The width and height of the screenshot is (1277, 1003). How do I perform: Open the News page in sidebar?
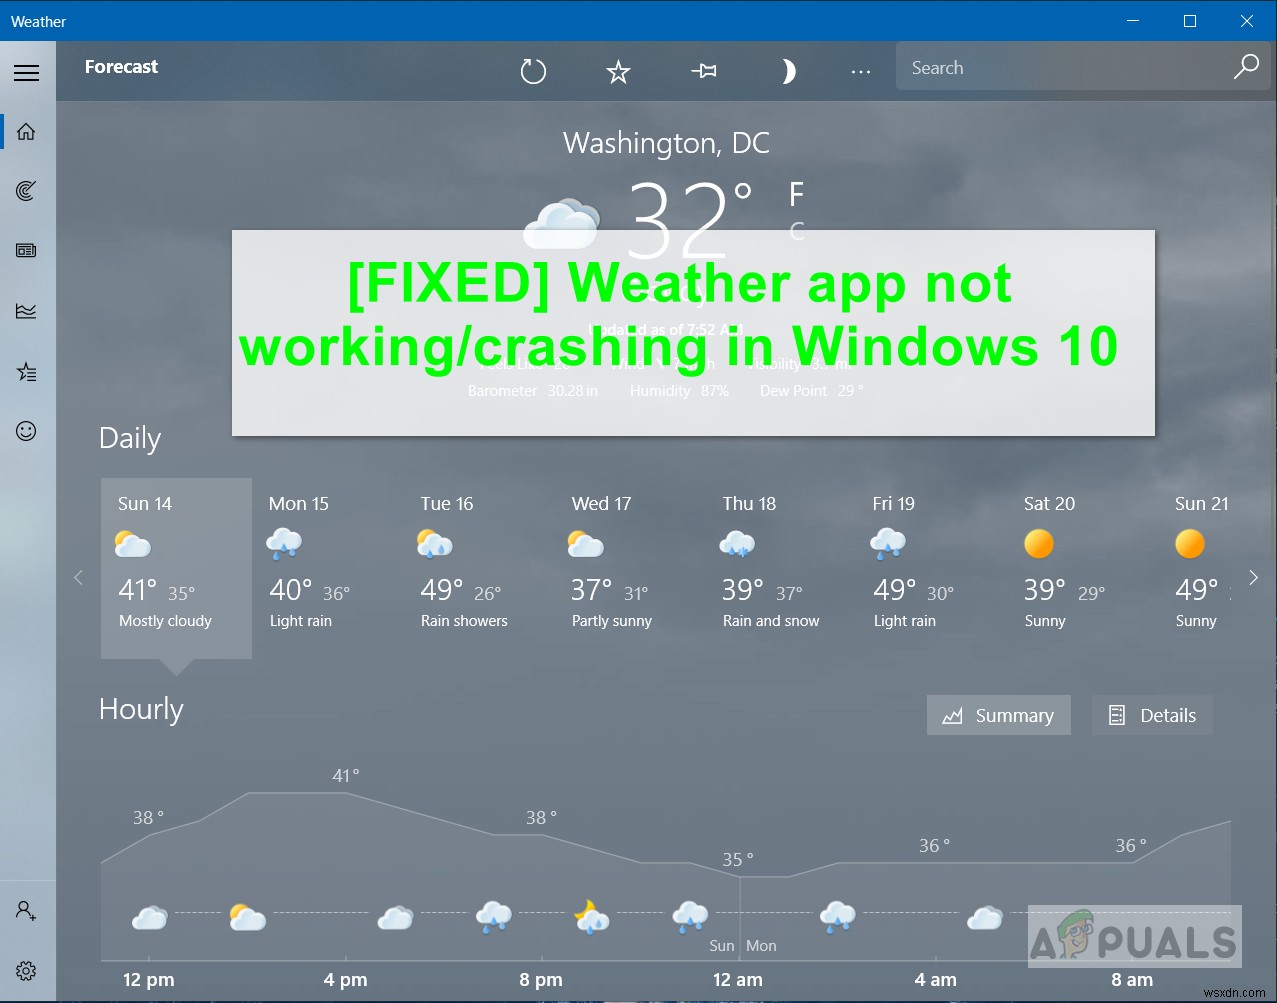27,251
